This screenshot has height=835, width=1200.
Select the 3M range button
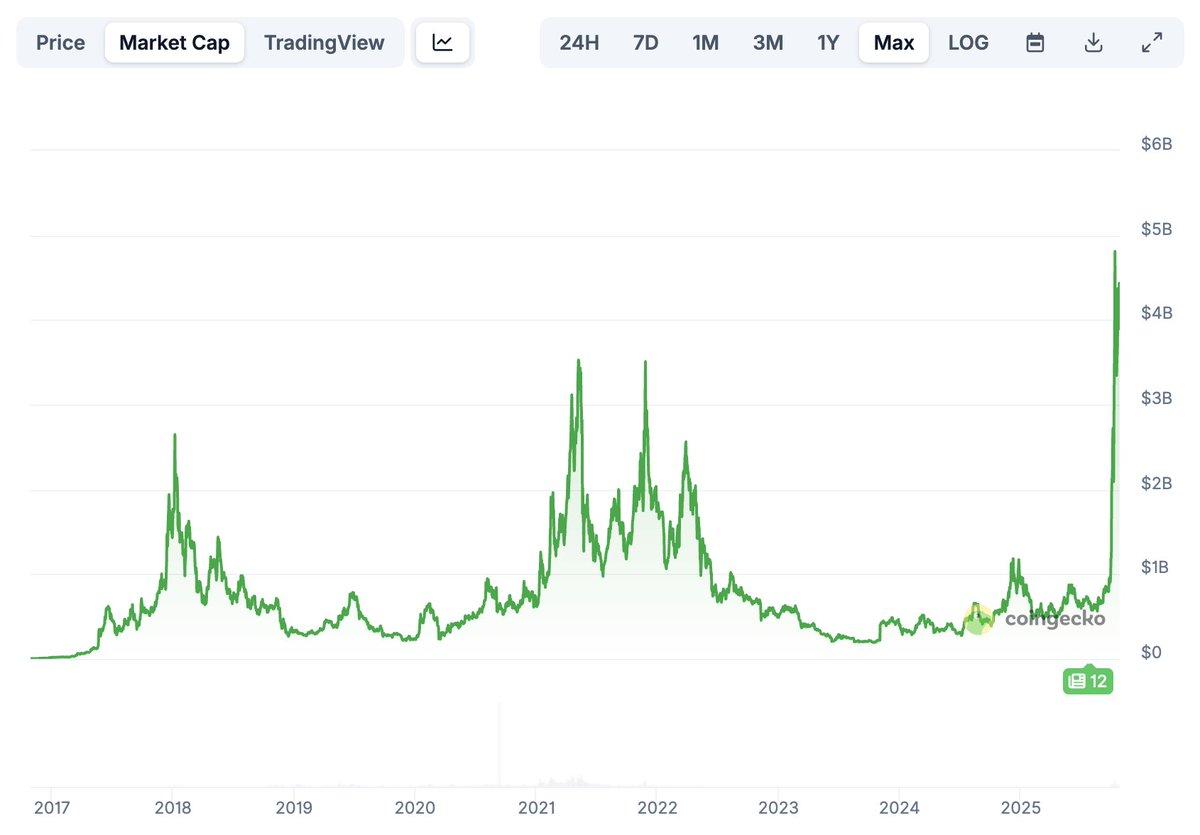click(767, 42)
